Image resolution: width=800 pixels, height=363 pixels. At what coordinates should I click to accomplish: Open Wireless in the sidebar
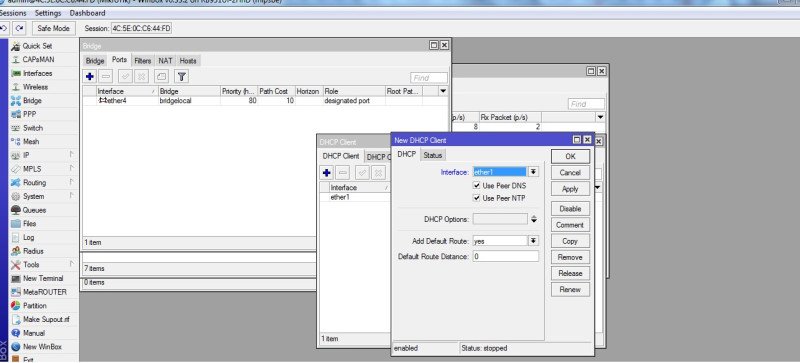click(x=35, y=87)
